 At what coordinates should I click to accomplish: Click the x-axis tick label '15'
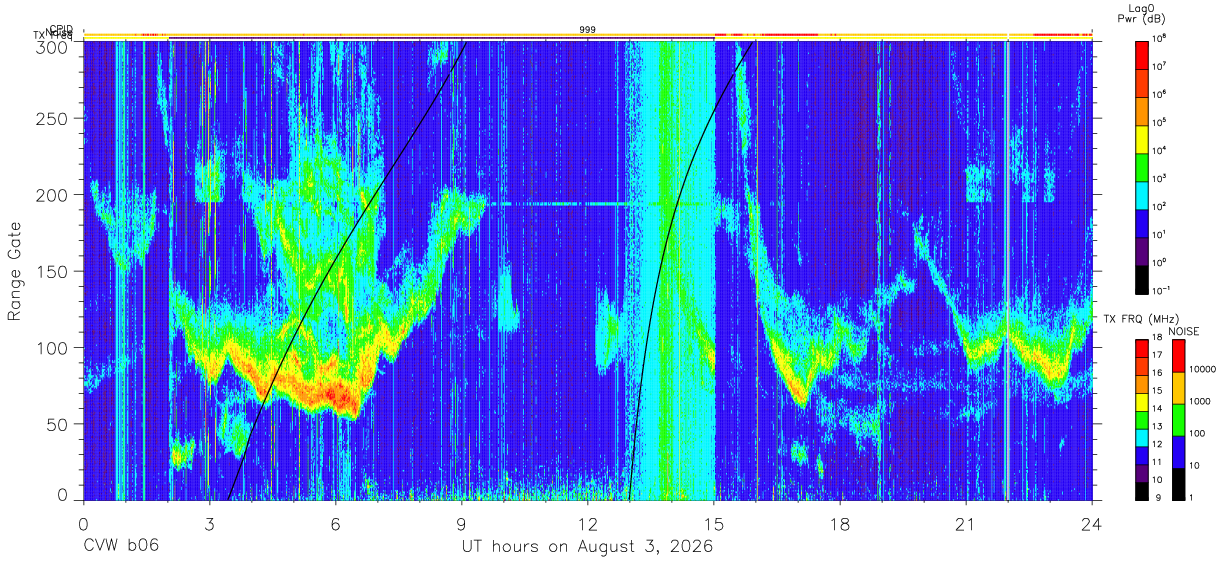tap(714, 524)
